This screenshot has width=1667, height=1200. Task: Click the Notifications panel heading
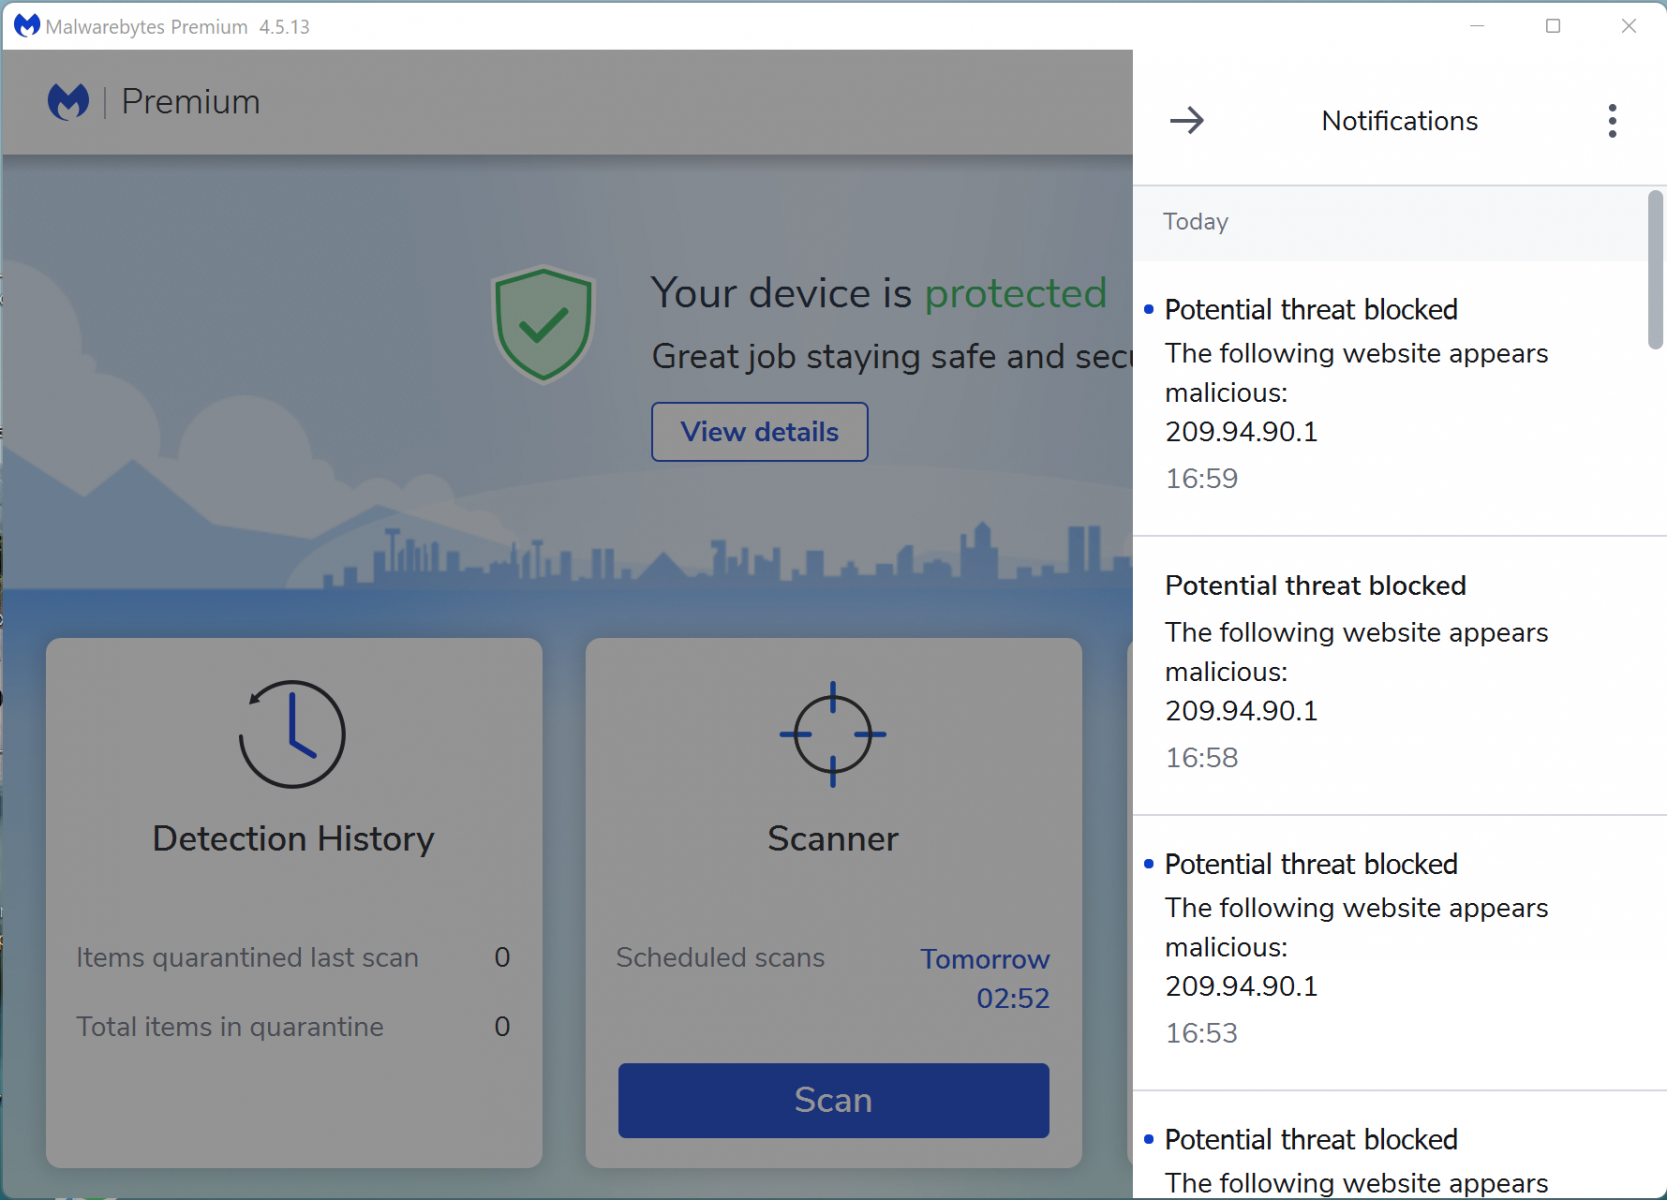coord(1399,121)
